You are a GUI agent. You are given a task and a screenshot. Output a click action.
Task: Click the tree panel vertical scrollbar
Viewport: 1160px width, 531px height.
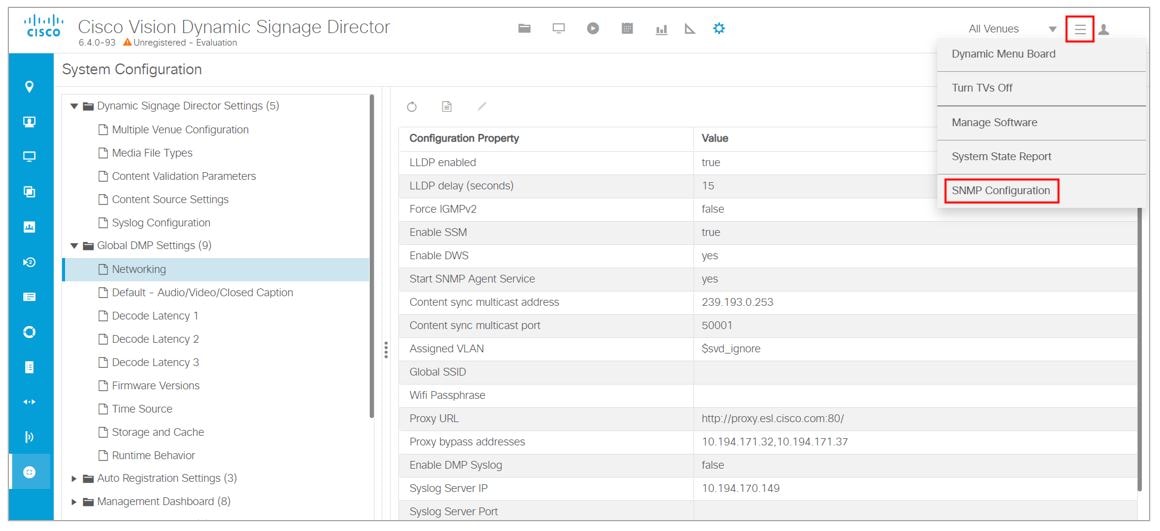click(372, 256)
